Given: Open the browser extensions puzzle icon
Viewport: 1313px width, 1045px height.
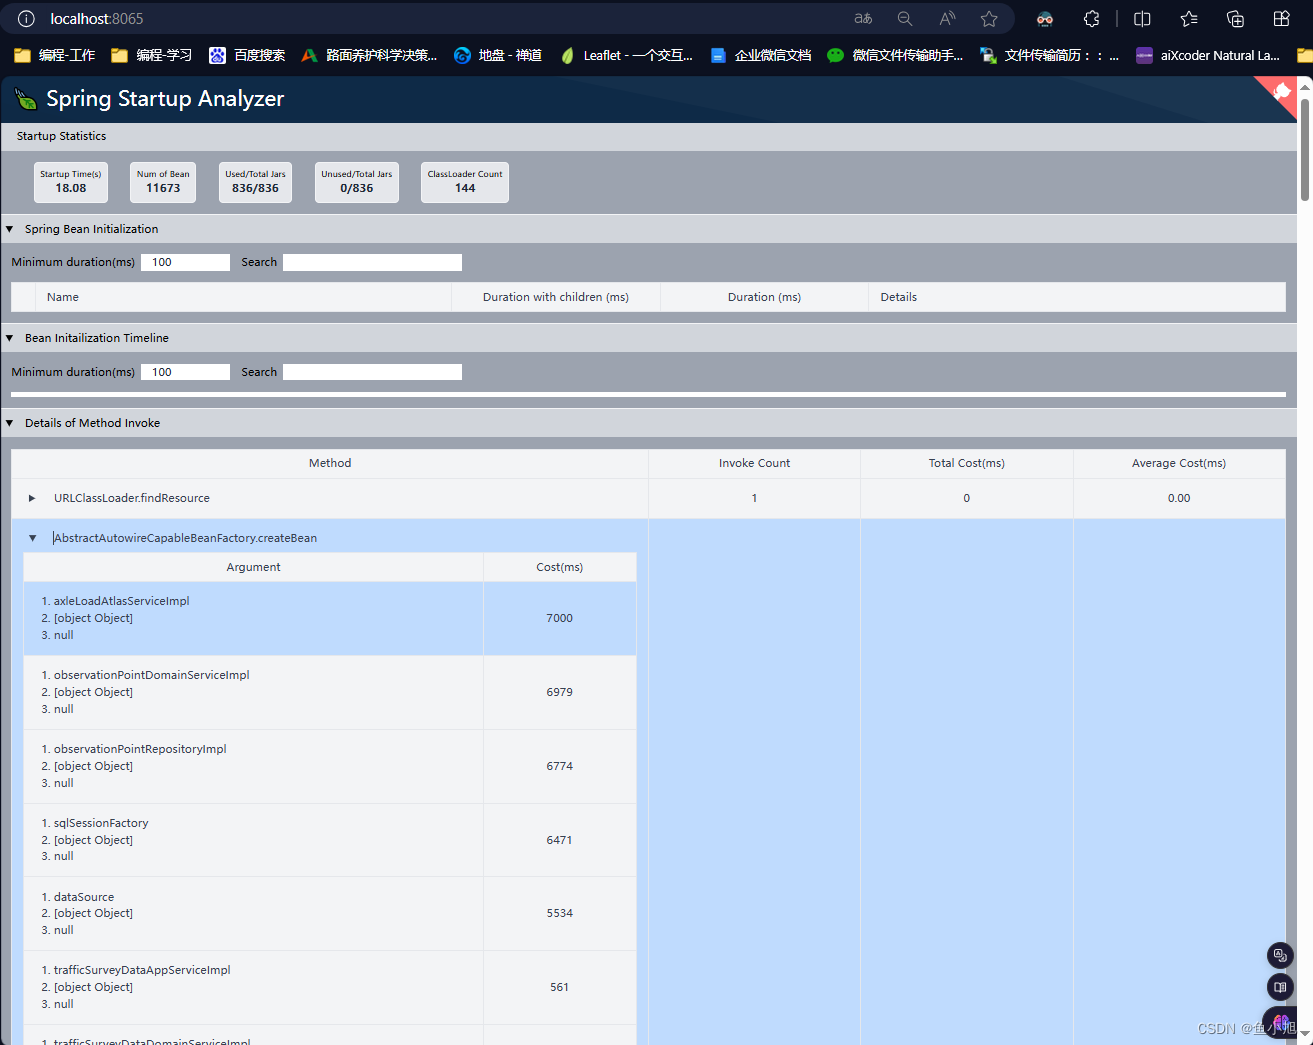Looking at the screenshot, I should [1092, 18].
